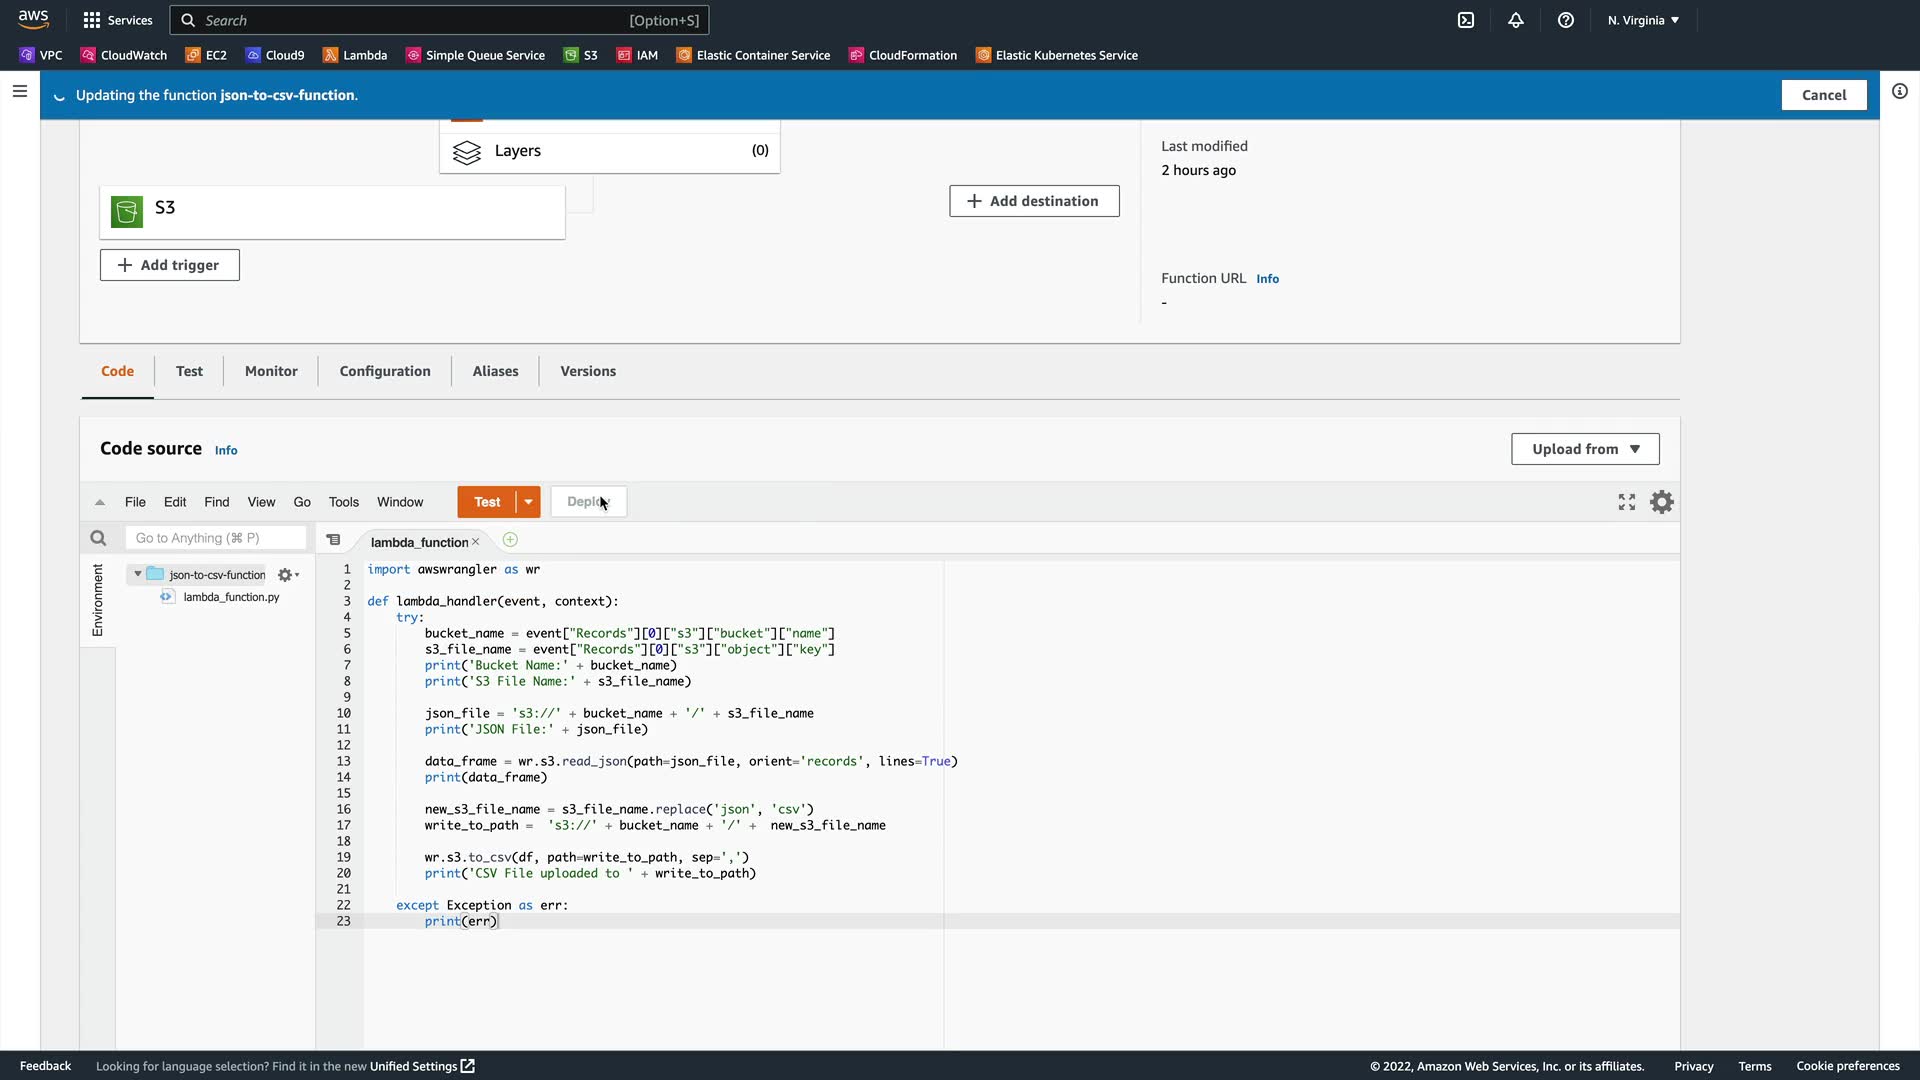Image resolution: width=1920 pixels, height=1080 pixels.
Task: Open the editor preferences gear
Action: coord(1662,502)
